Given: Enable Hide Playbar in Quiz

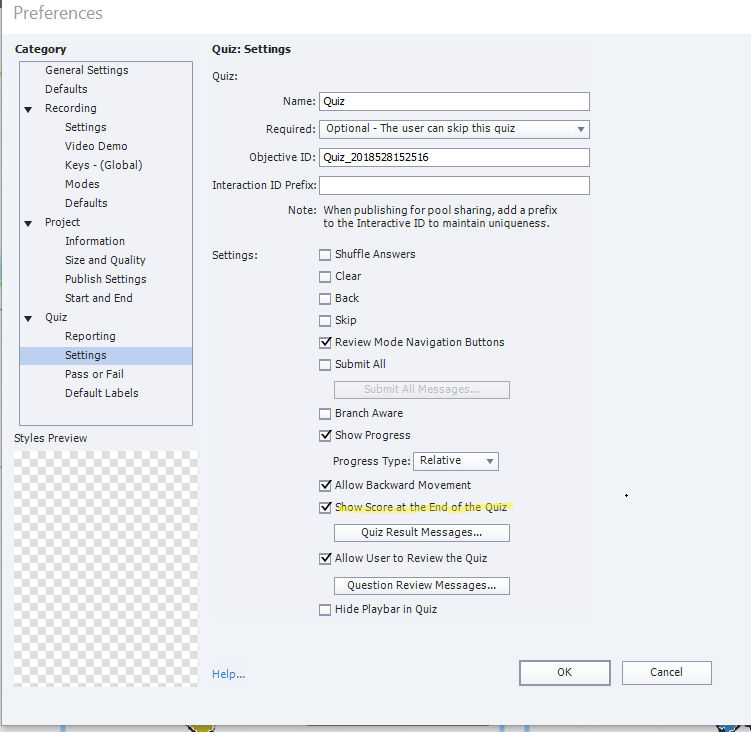Looking at the screenshot, I should pos(325,609).
